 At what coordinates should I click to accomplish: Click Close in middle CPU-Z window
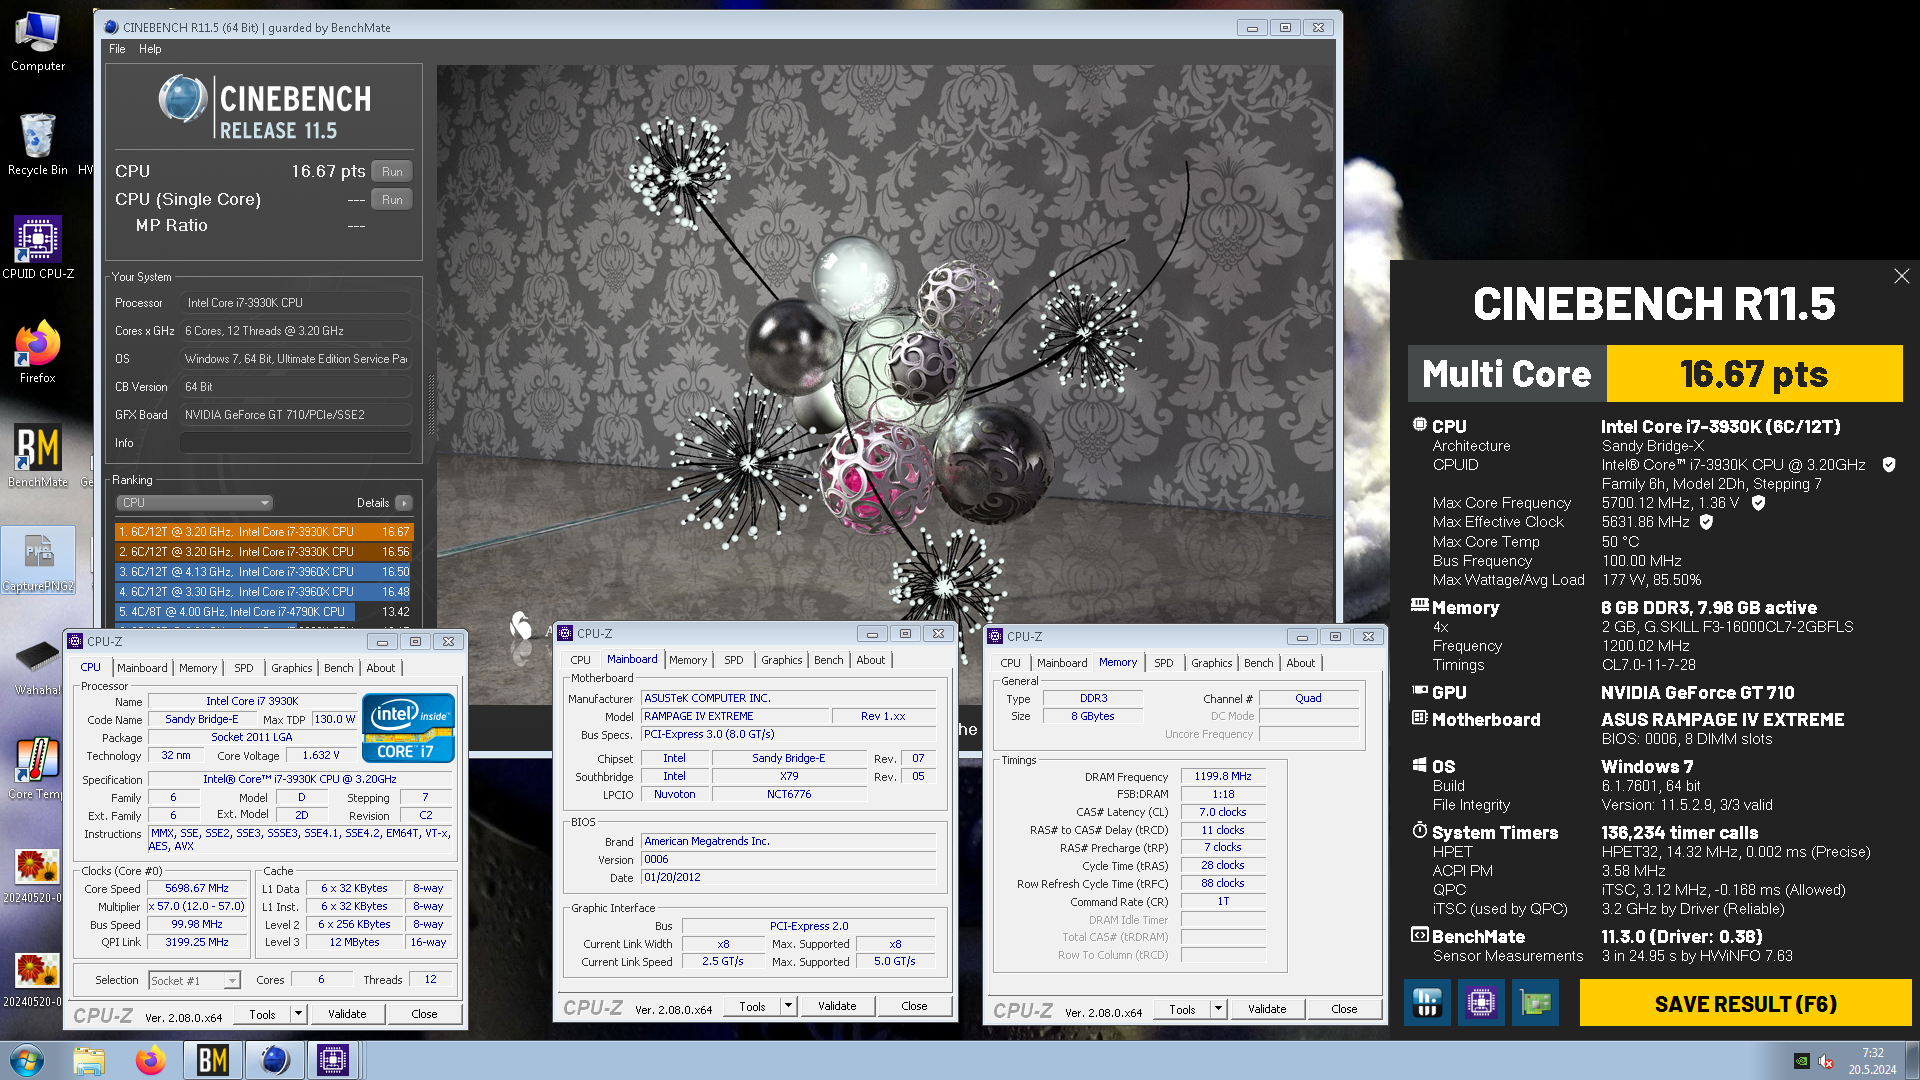click(x=914, y=1006)
